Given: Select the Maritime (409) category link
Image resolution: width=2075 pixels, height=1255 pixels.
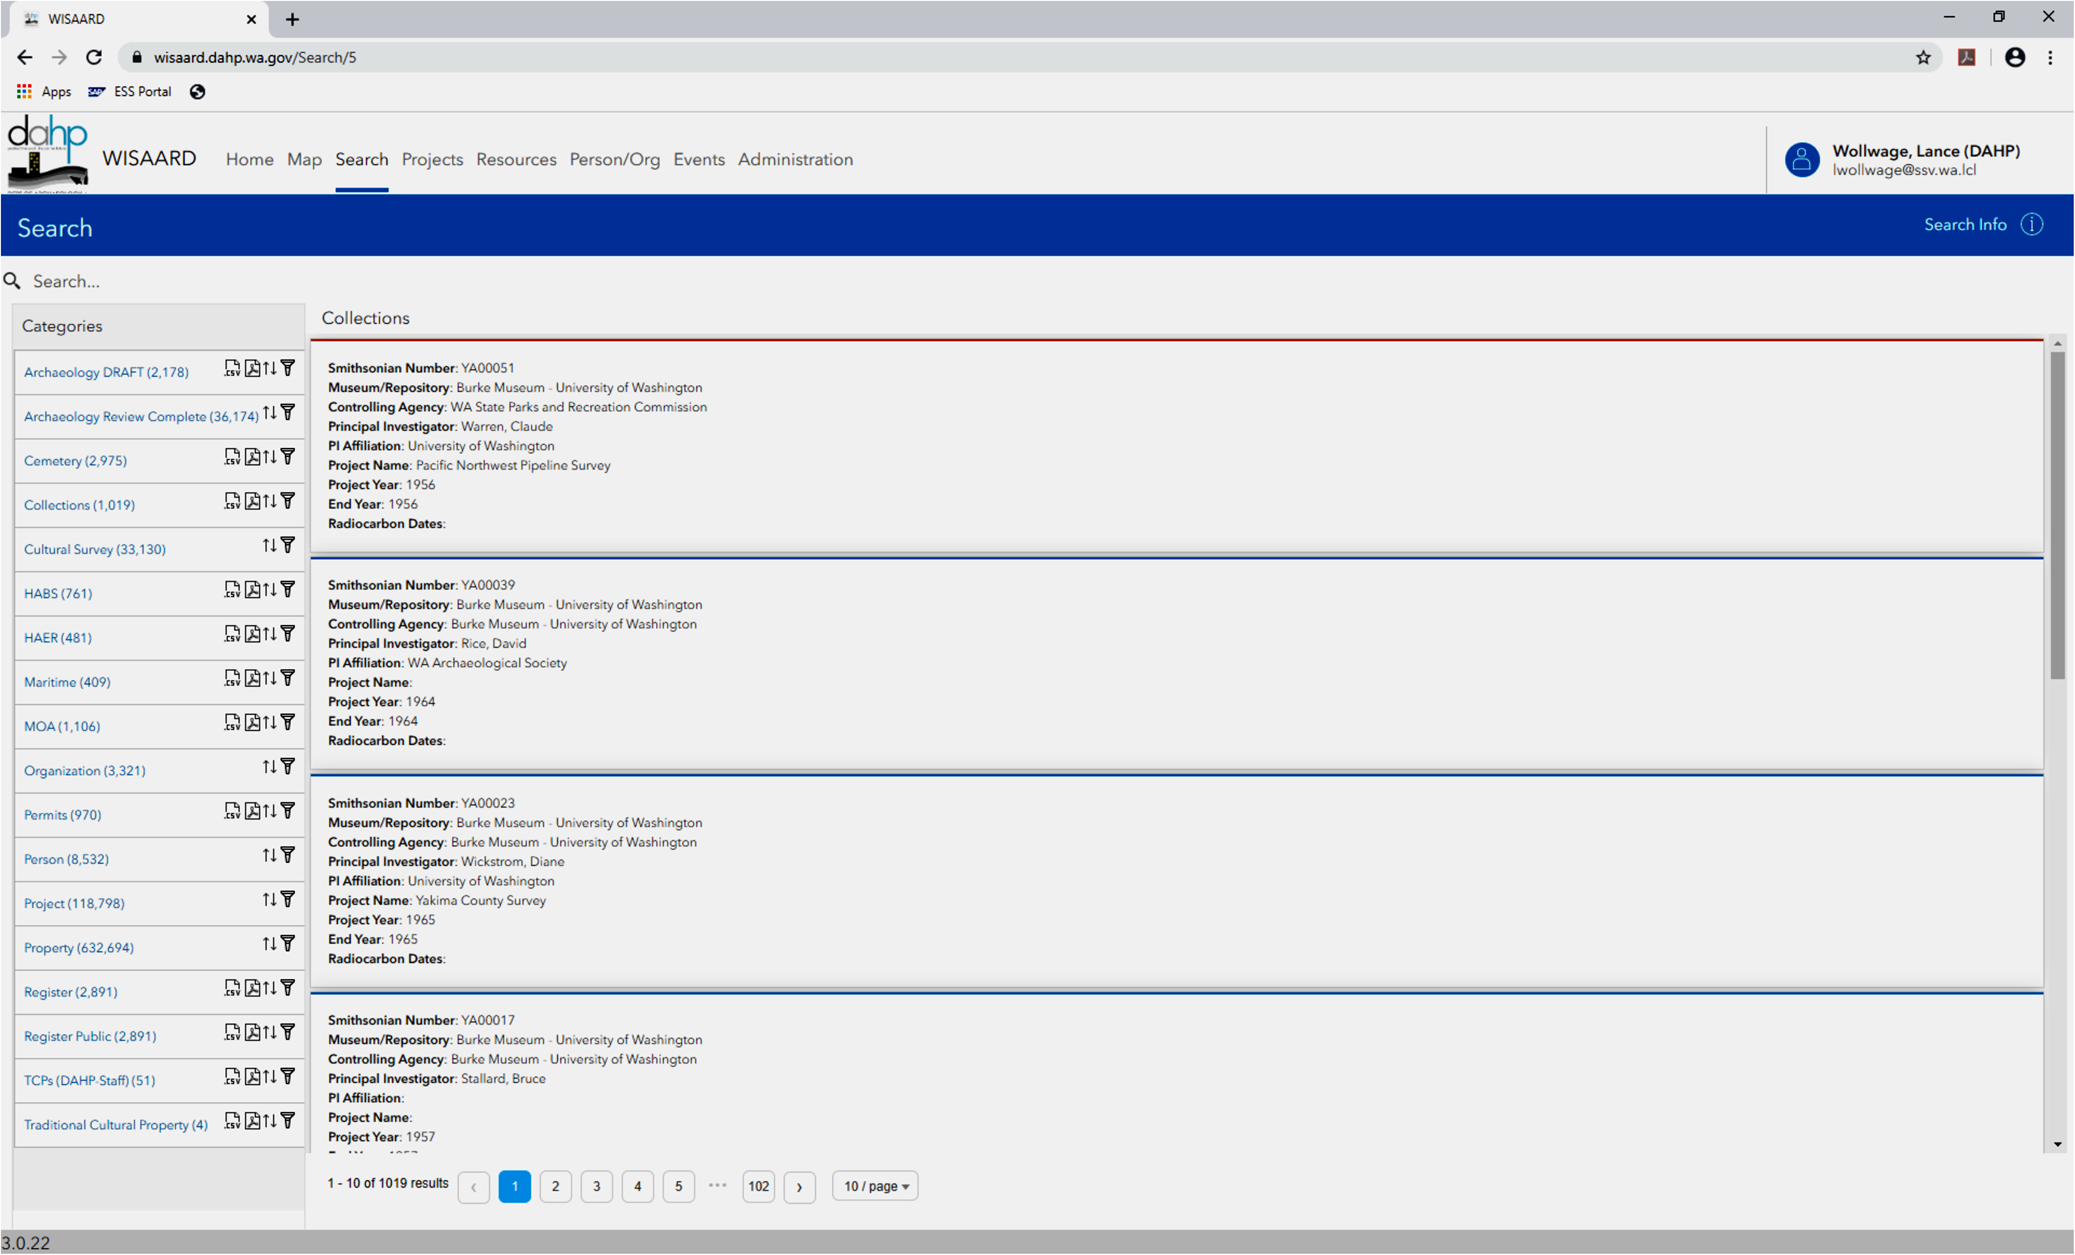Looking at the screenshot, I should 67,682.
